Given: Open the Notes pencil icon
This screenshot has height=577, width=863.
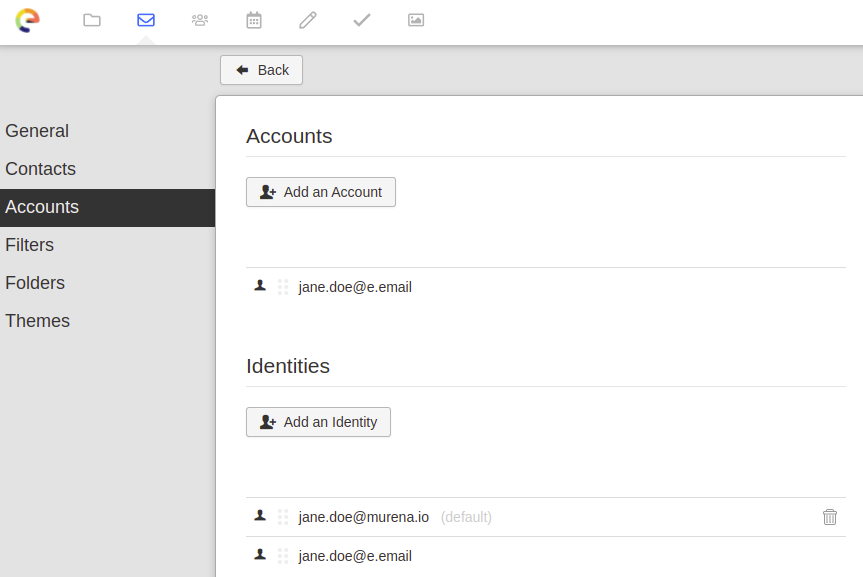Looking at the screenshot, I should tap(307, 19).
